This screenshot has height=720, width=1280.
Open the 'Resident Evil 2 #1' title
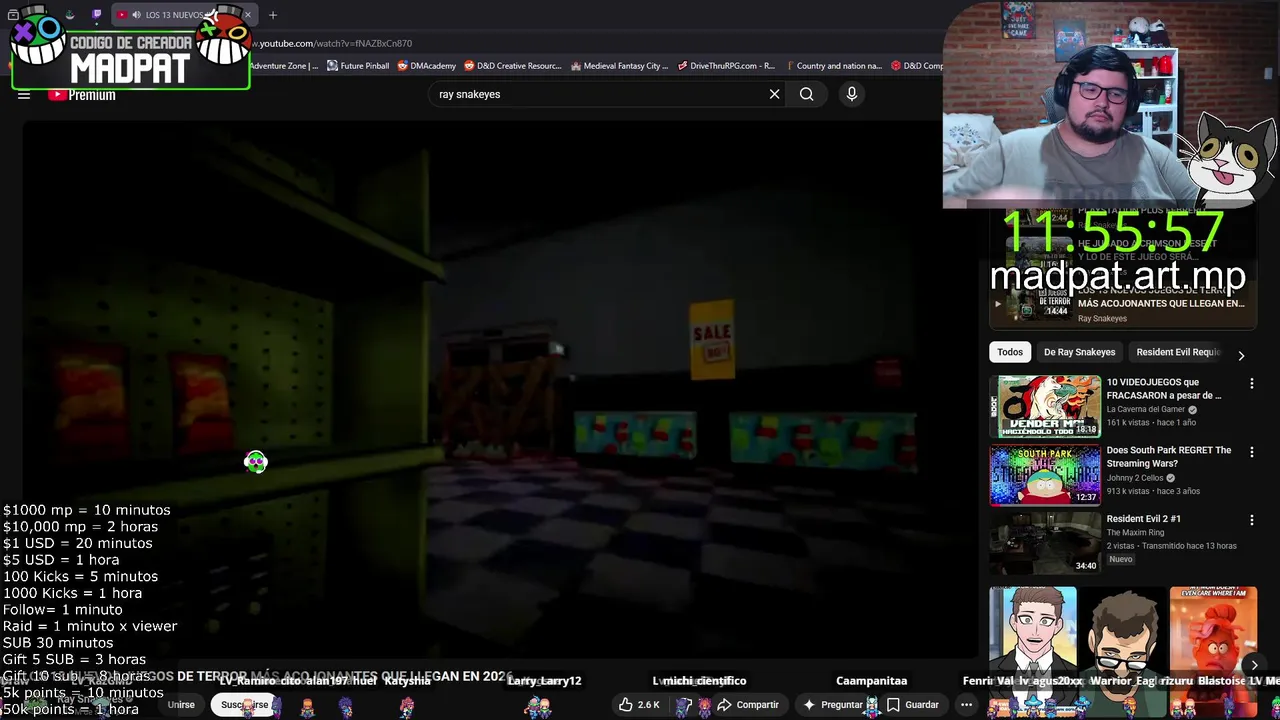(1143, 519)
